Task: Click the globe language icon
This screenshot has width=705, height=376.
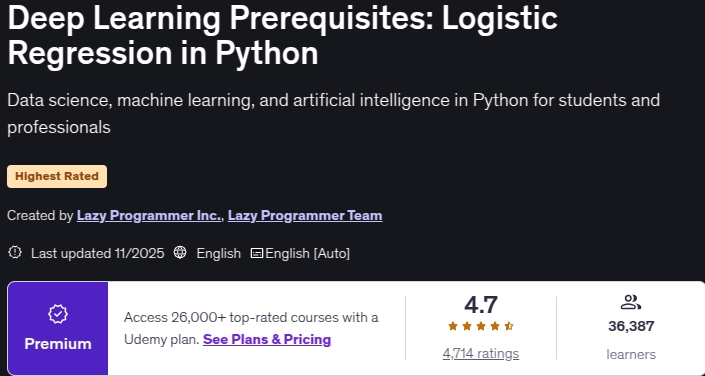Action: [180, 253]
